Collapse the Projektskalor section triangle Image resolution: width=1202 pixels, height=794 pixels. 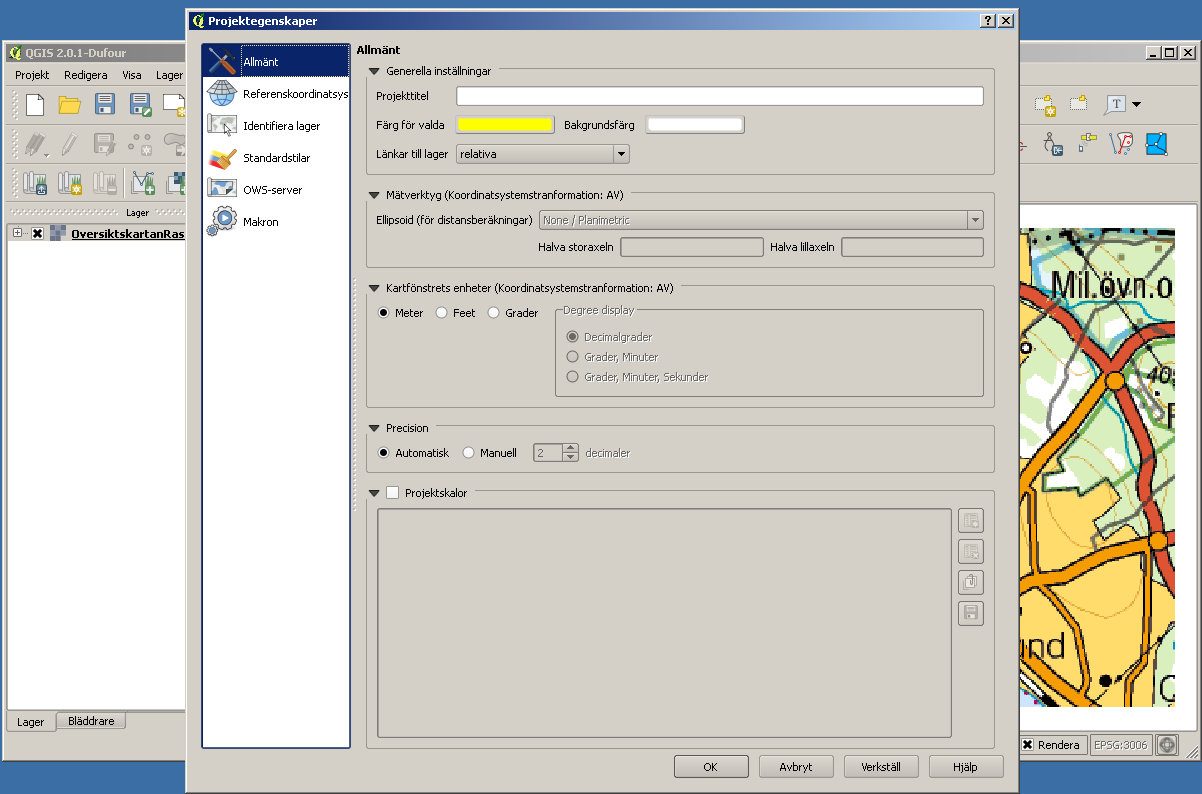[x=375, y=493]
